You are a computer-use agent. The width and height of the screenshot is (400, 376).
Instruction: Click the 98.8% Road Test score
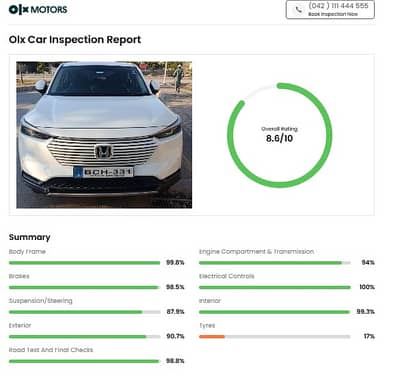click(175, 361)
